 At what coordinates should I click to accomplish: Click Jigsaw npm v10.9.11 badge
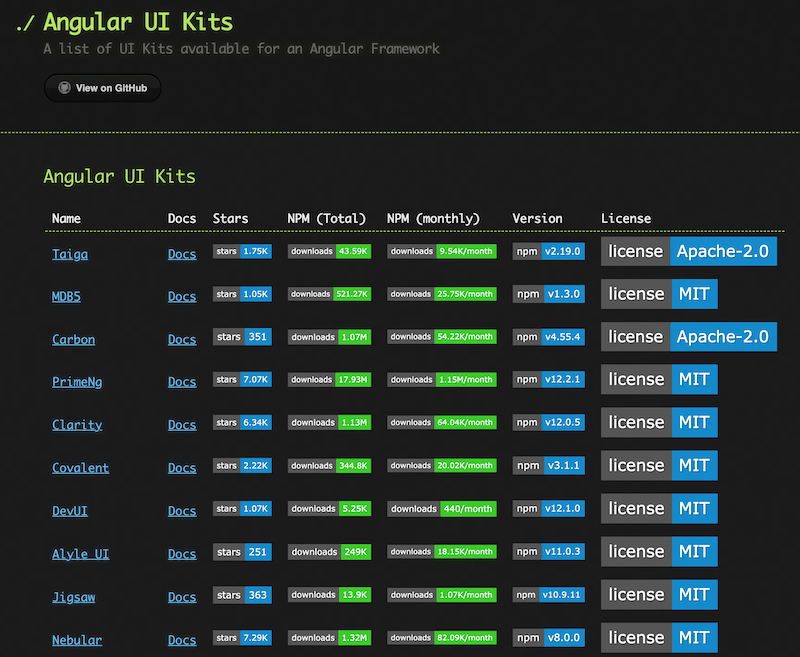(548, 595)
